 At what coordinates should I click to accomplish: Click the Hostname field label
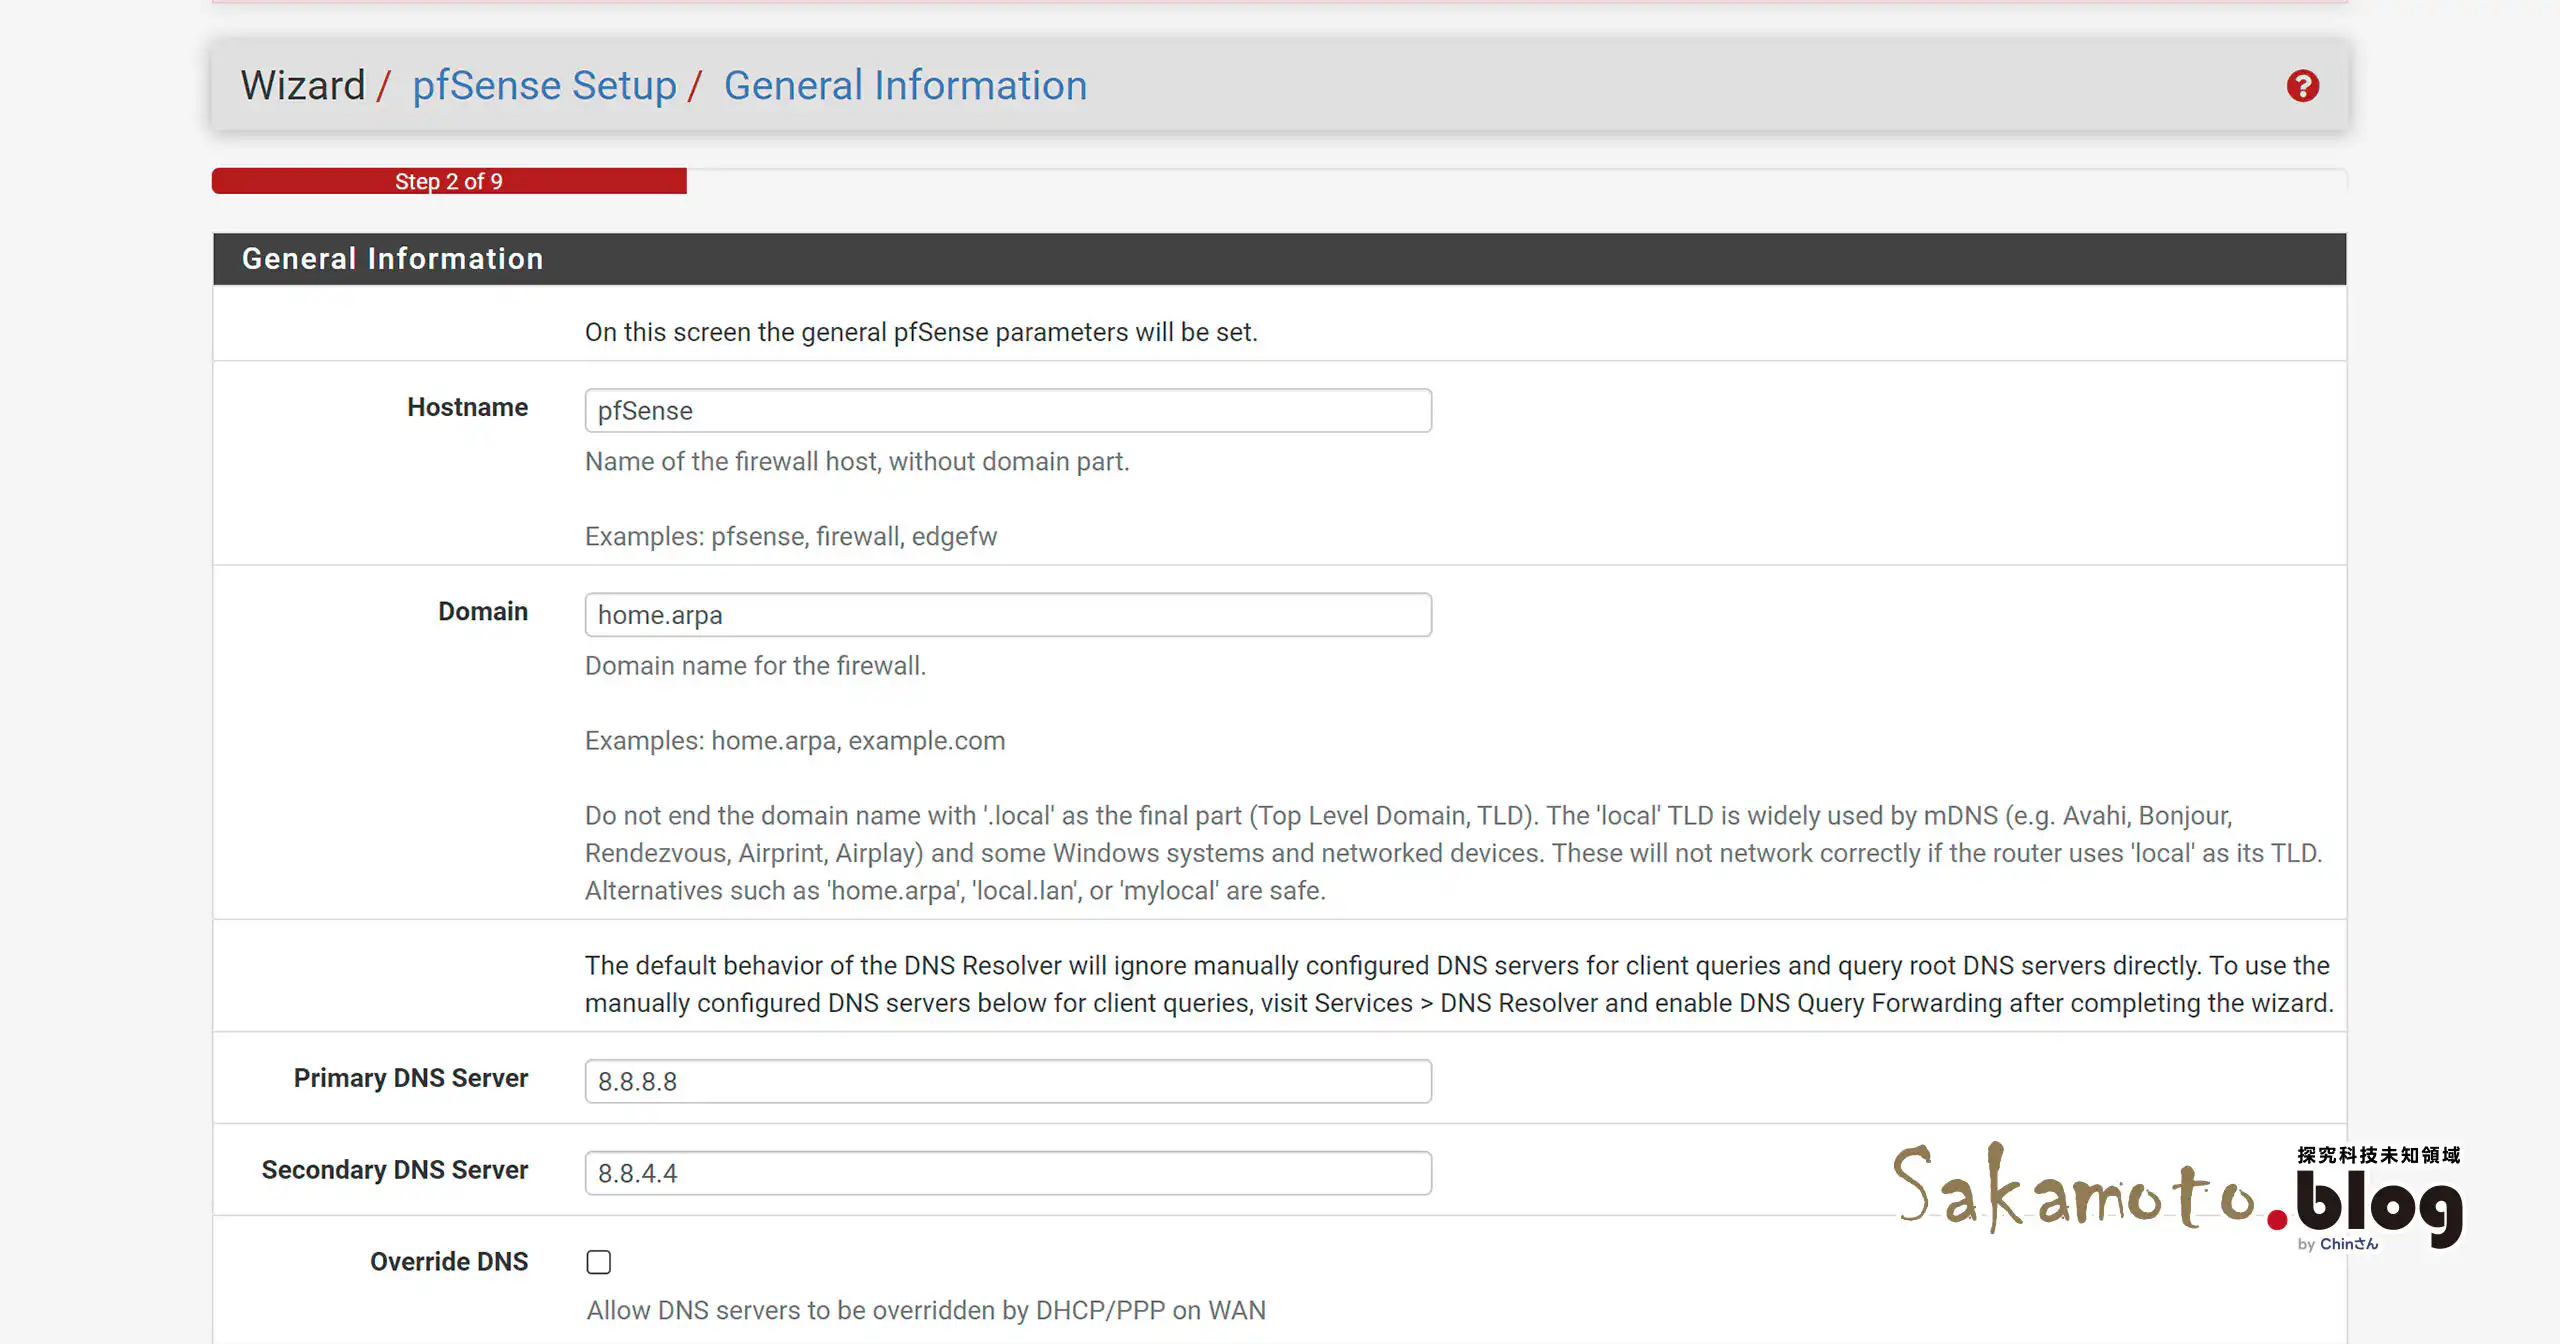coord(466,407)
